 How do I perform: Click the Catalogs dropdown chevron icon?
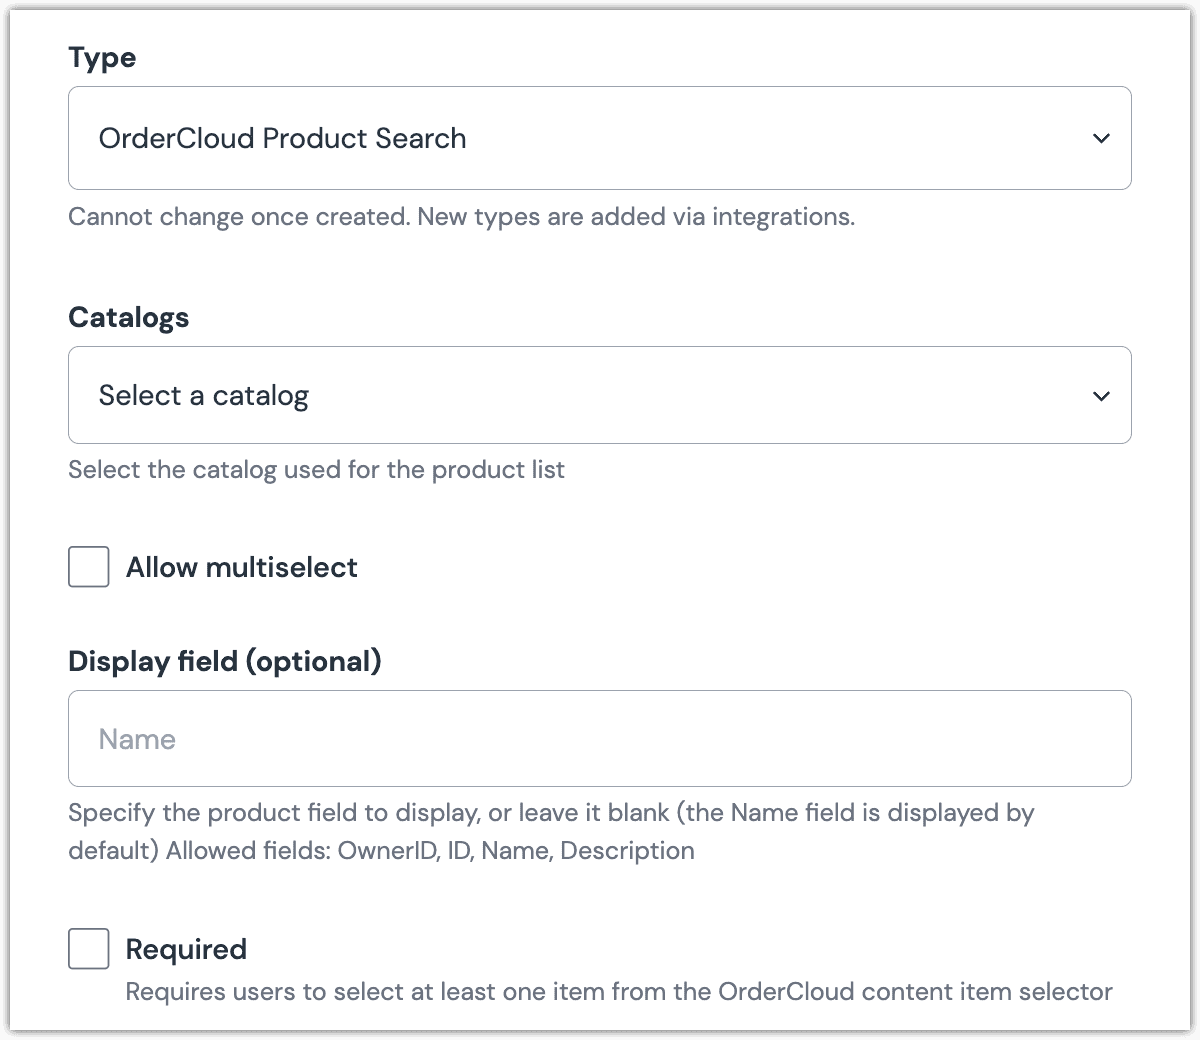coord(1100,396)
